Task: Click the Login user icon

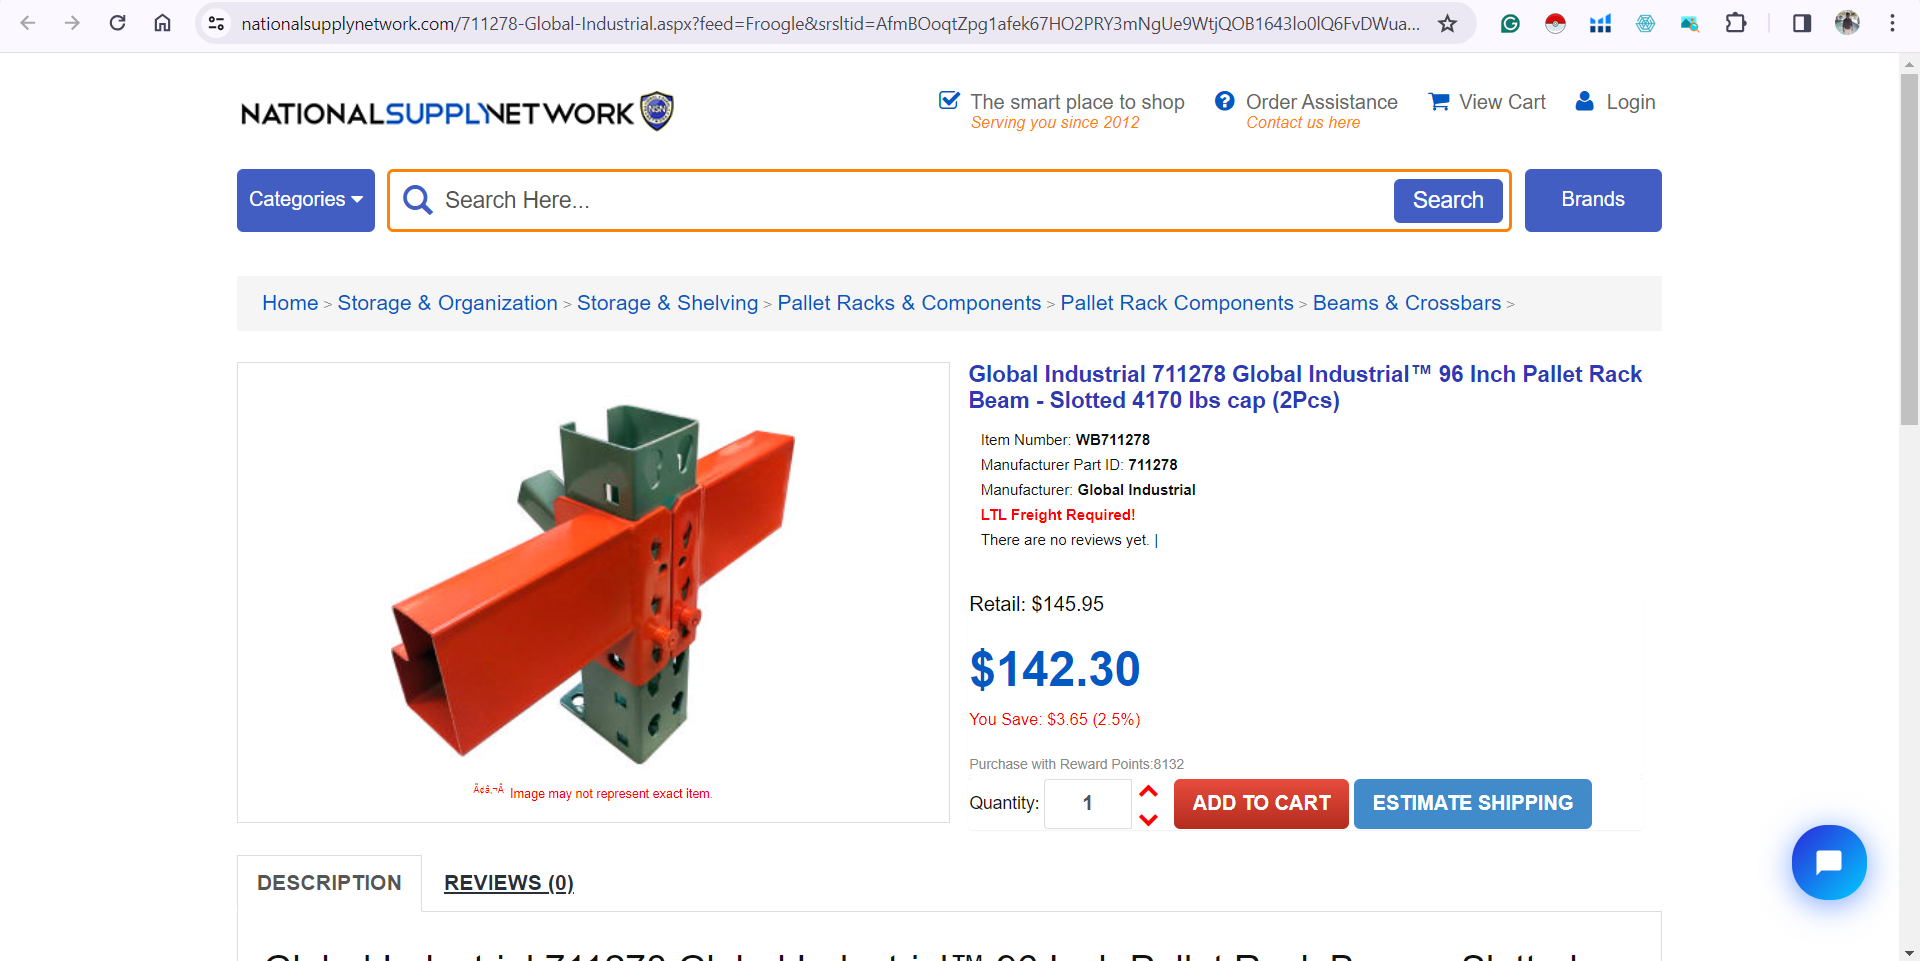Action: point(1584,101)
